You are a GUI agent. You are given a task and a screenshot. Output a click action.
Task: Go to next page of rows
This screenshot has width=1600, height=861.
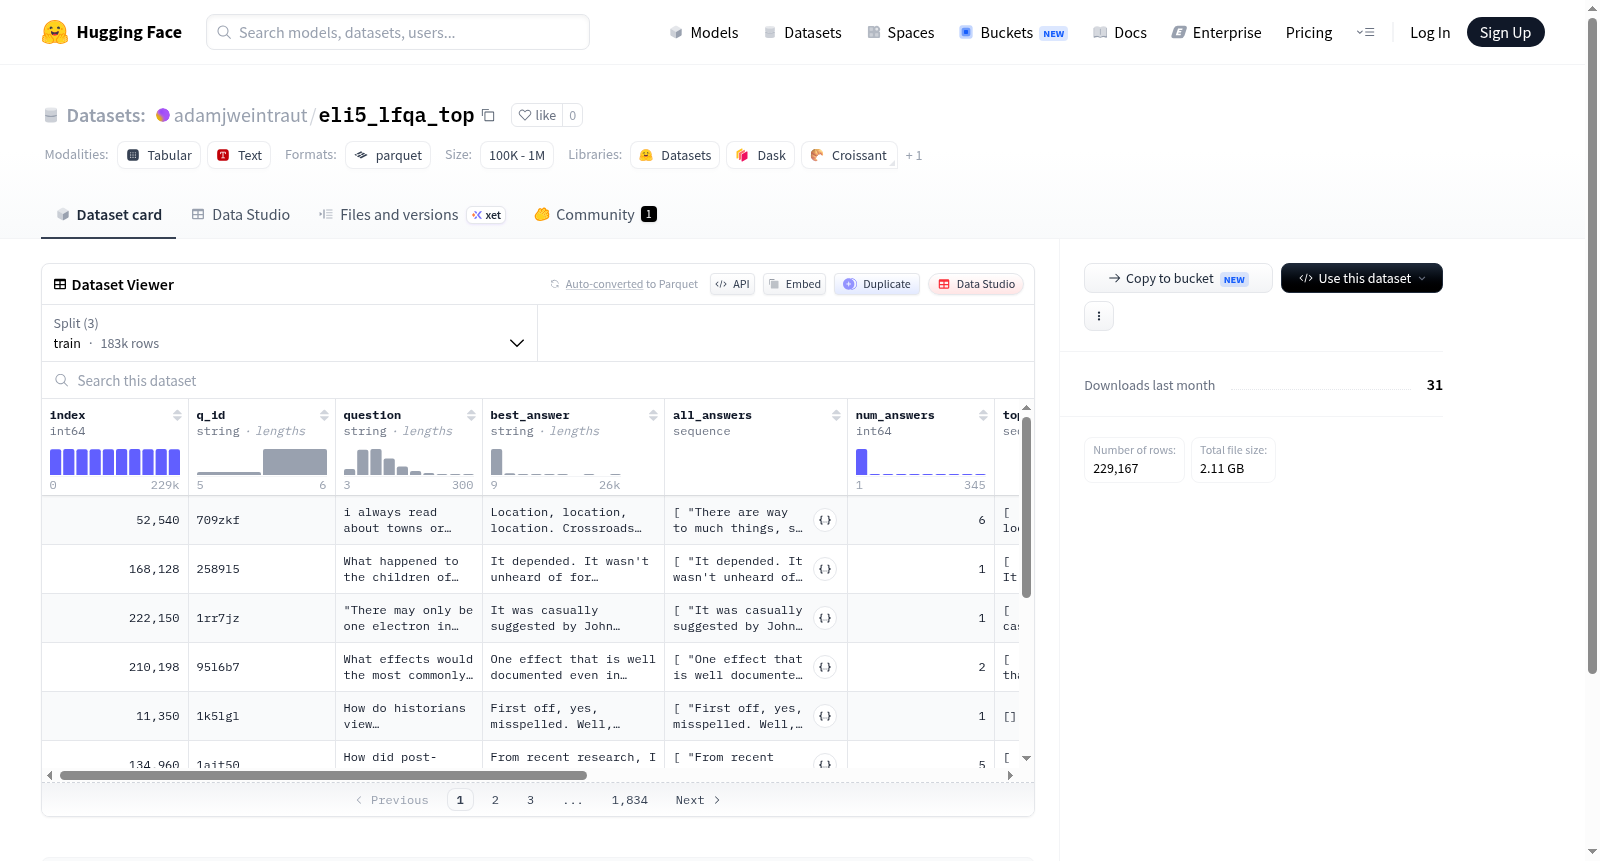tap(697, 800)
